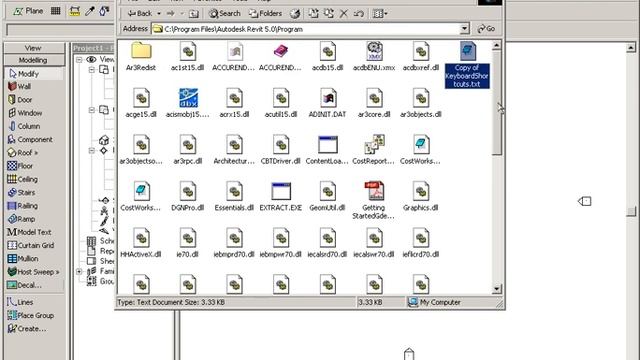Screen dimensions: 640x360
Task: Choose the Door tool
Action: coord(20,100)
